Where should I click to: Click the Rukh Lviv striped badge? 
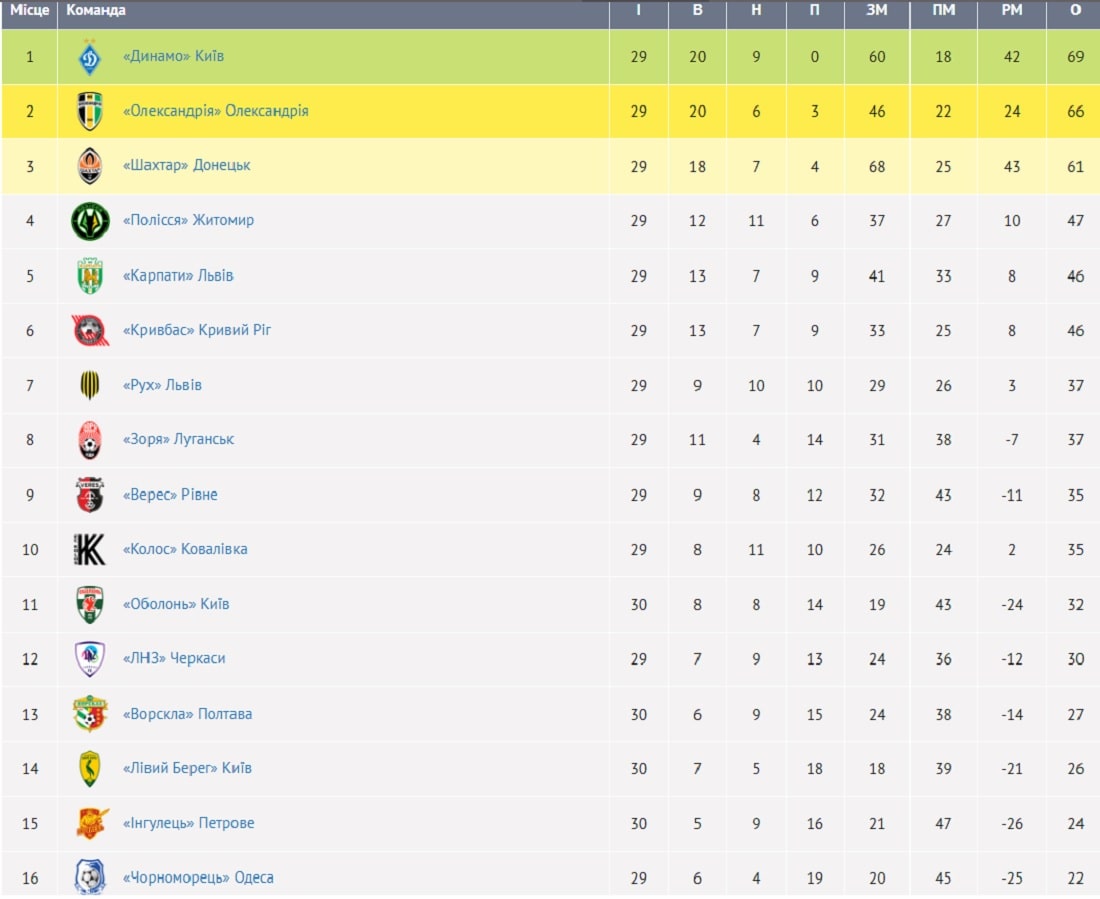[x=90, y=385]
